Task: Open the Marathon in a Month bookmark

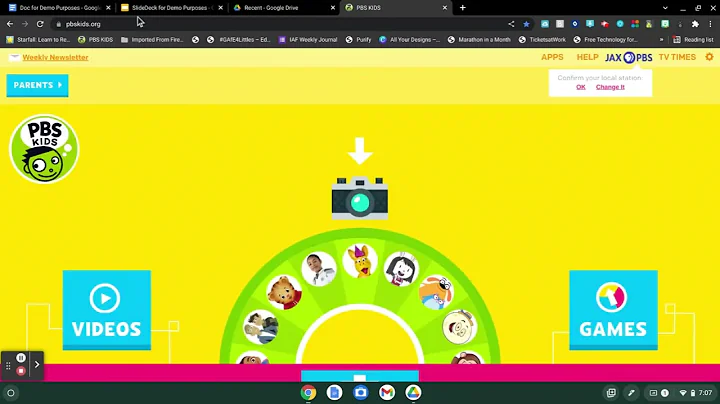Action: [479, 40]
